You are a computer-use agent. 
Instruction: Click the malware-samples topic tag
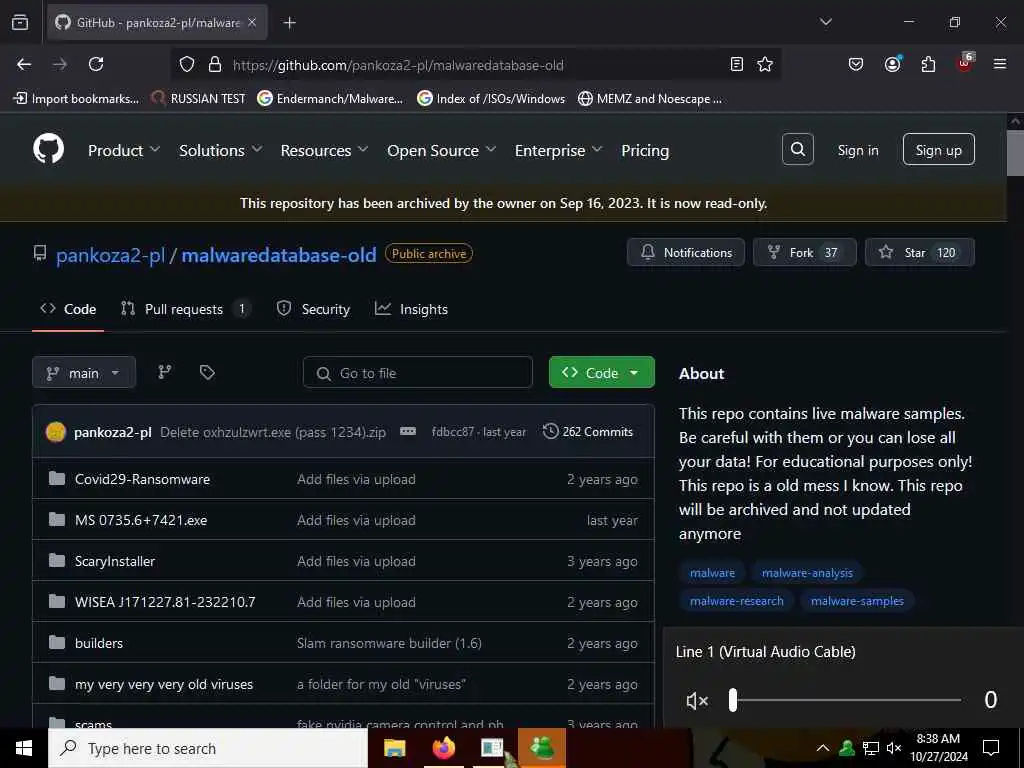(857, 601)
